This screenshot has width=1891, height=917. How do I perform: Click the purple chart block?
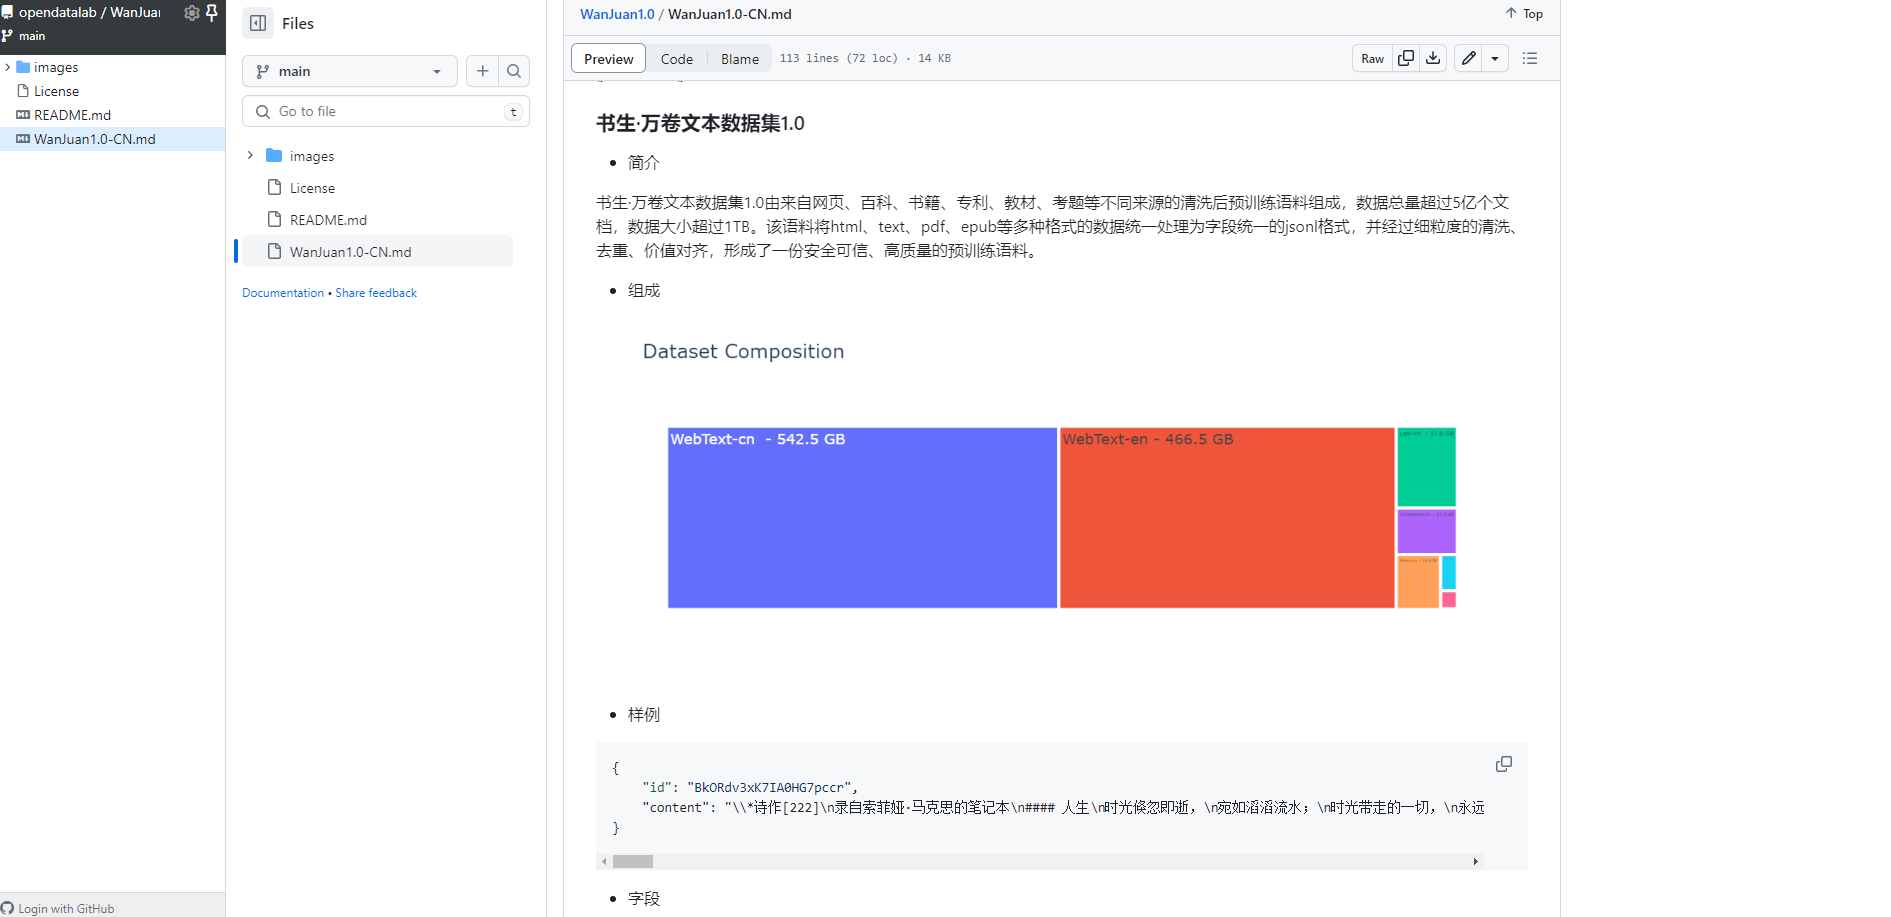pos(1426,531)
